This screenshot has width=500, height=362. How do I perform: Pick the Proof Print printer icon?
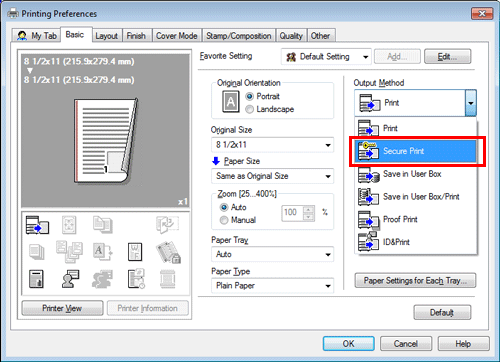click(x=368, y=220)
